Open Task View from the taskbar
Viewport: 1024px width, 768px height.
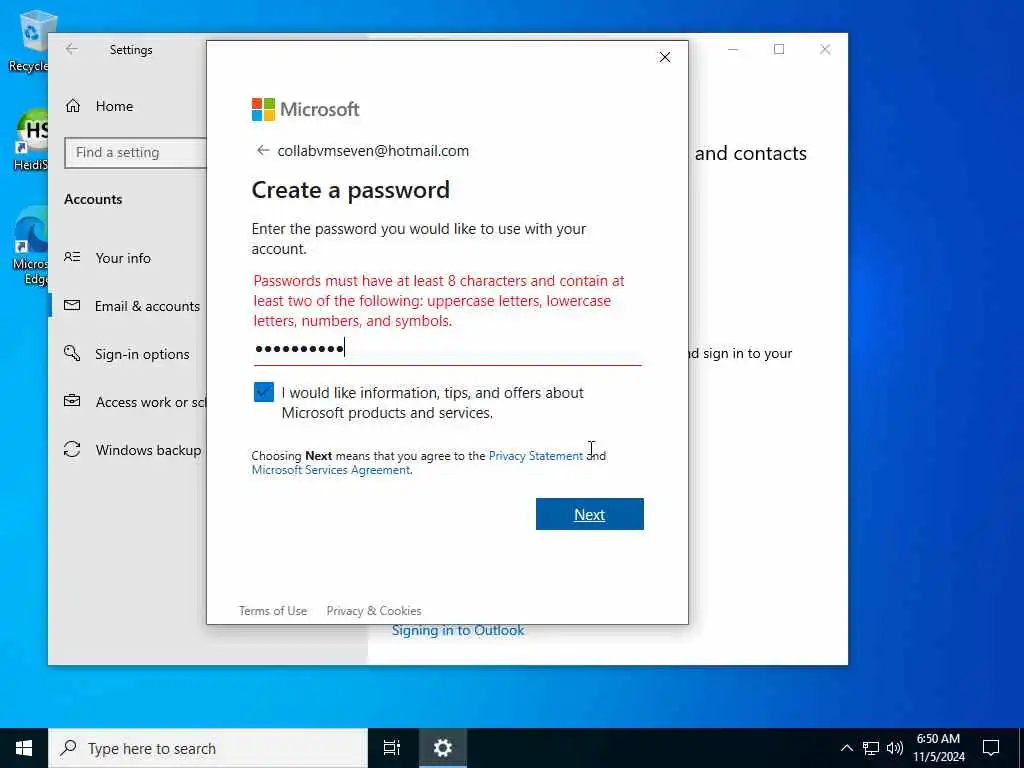tap(392, 748)
